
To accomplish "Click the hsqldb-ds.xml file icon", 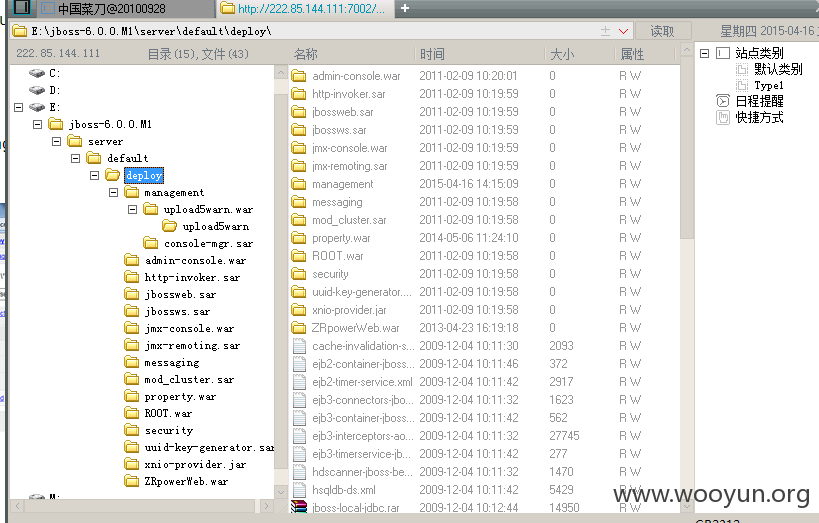I will (x=299, y=490).
